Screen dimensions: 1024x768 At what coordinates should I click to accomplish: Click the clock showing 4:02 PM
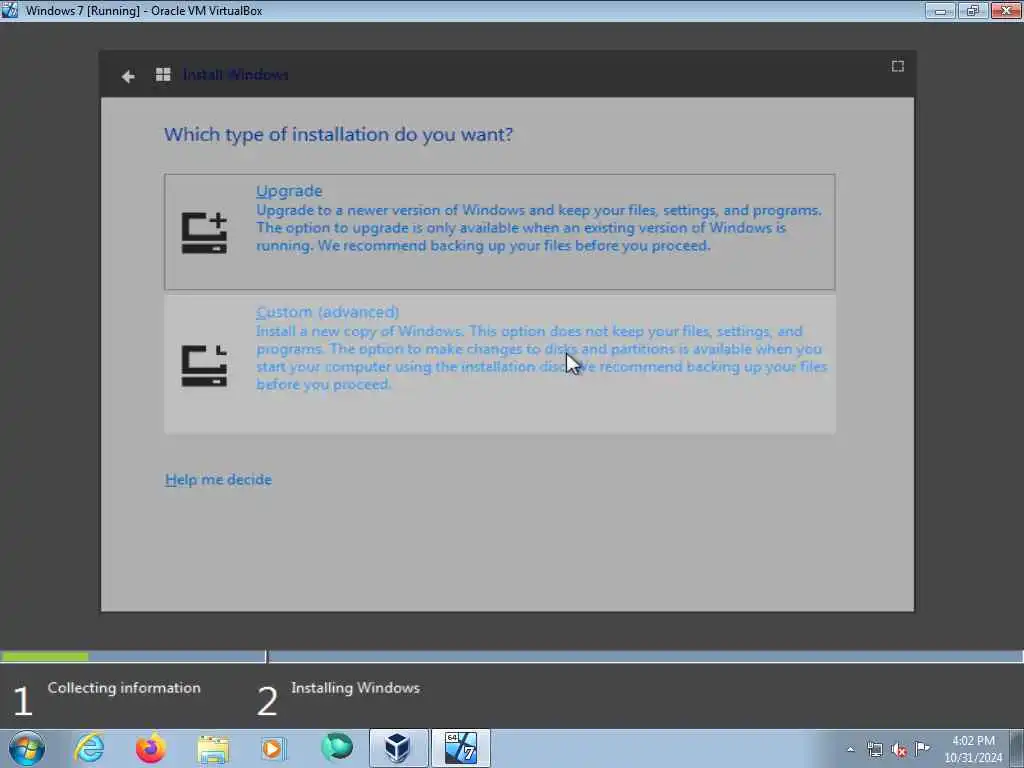point(973,741)
